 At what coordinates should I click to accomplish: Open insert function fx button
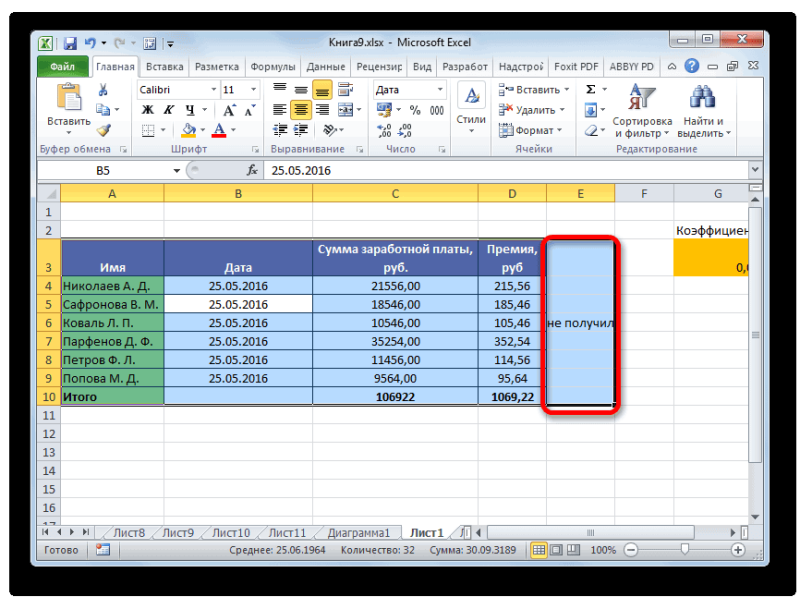click(252, 170)
